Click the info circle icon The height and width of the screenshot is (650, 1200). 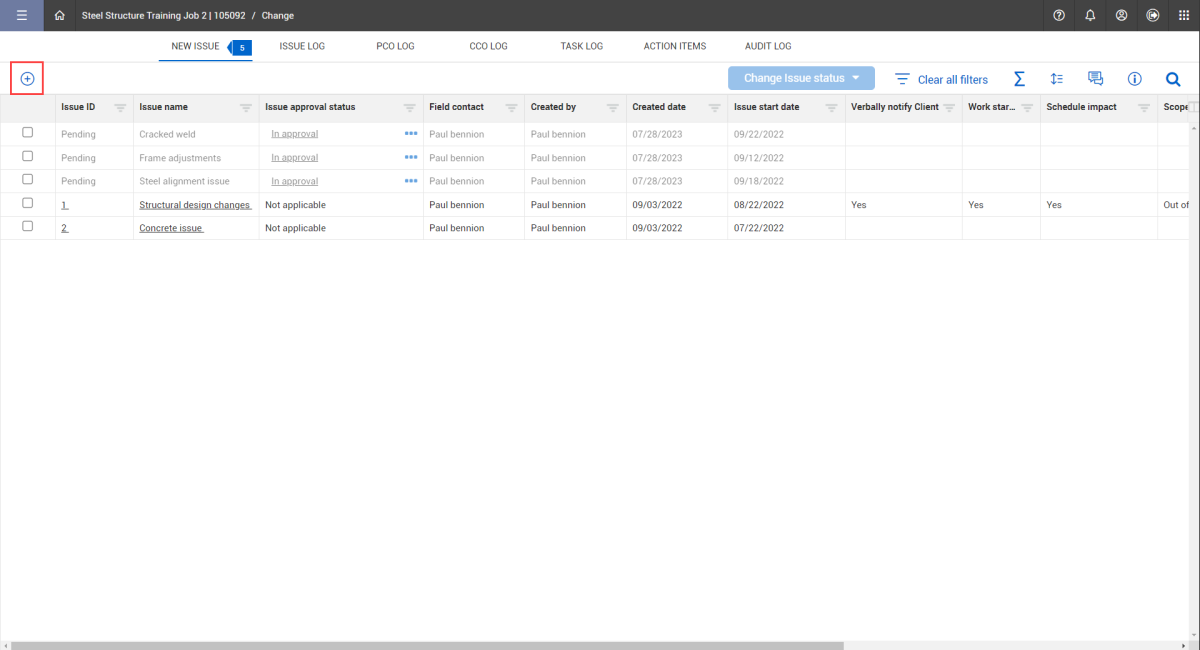(x=1134, y=79)
